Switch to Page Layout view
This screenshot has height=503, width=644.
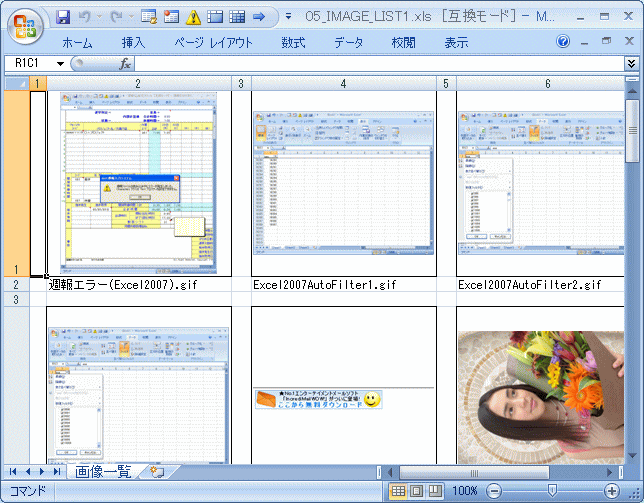click(x=416, y=491)
